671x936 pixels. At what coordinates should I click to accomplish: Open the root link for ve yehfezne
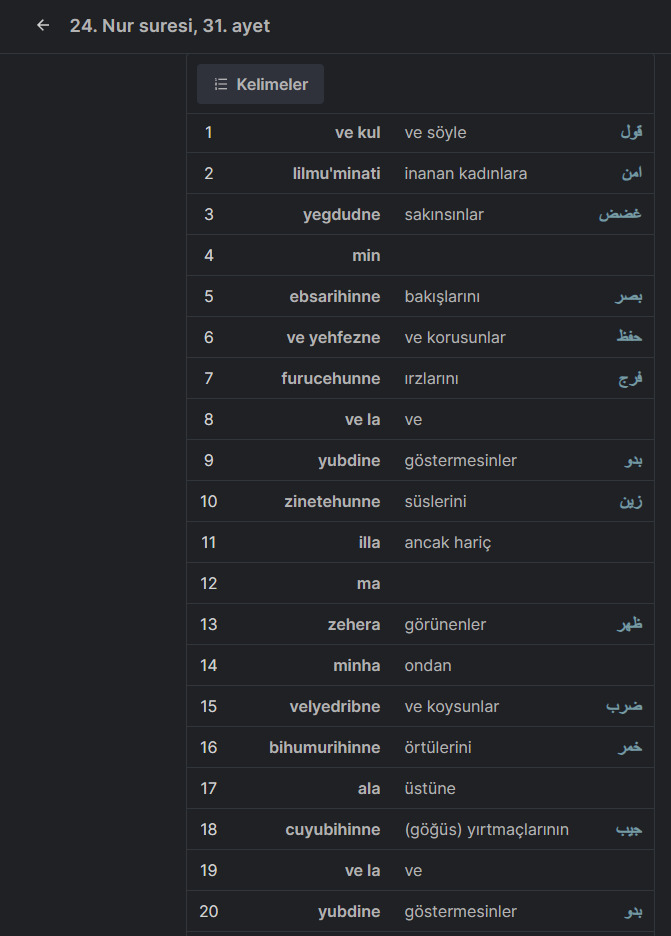[x=629, y=337]
